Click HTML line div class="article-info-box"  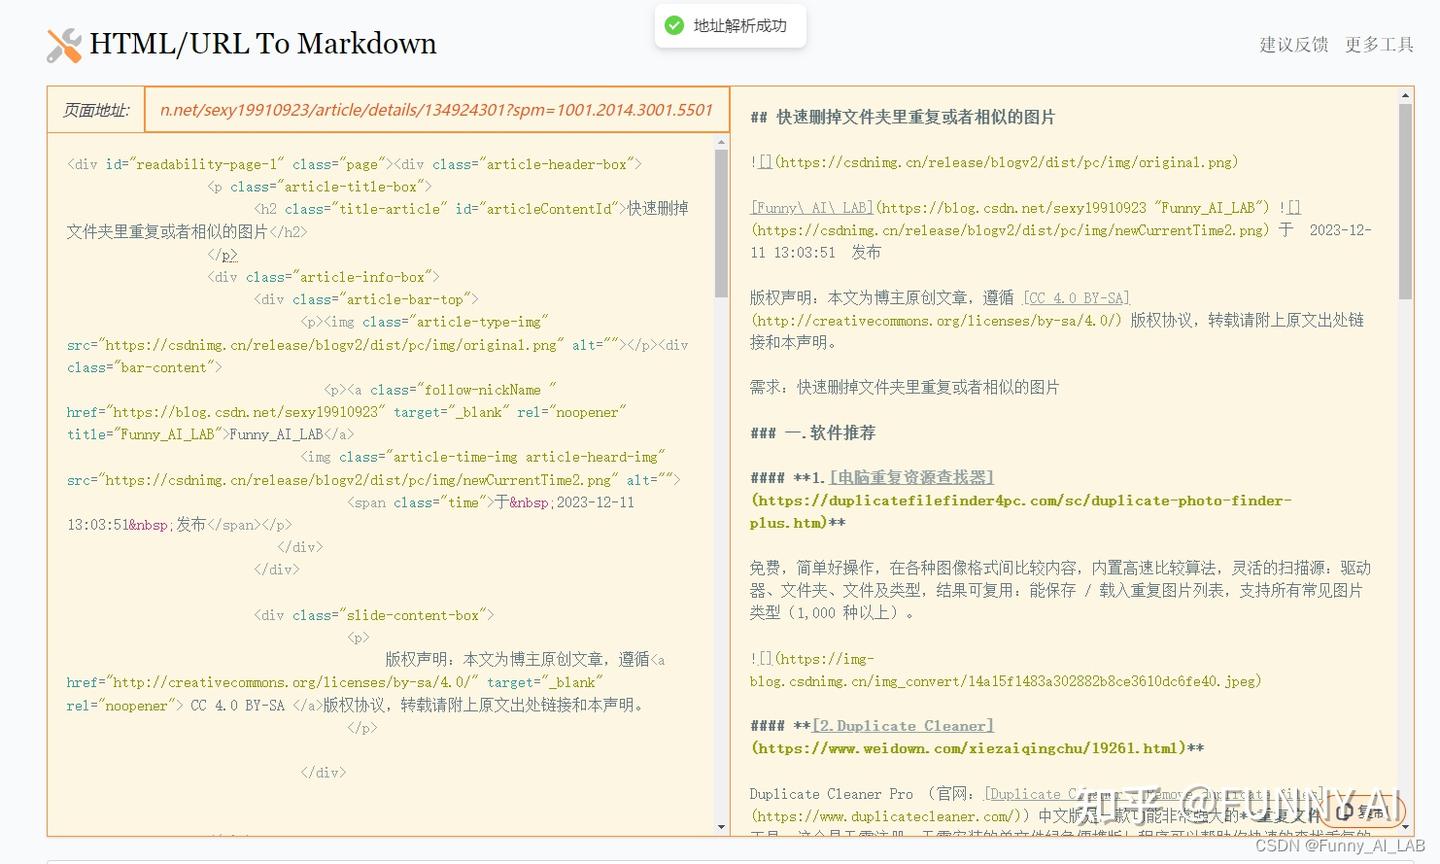323,277
